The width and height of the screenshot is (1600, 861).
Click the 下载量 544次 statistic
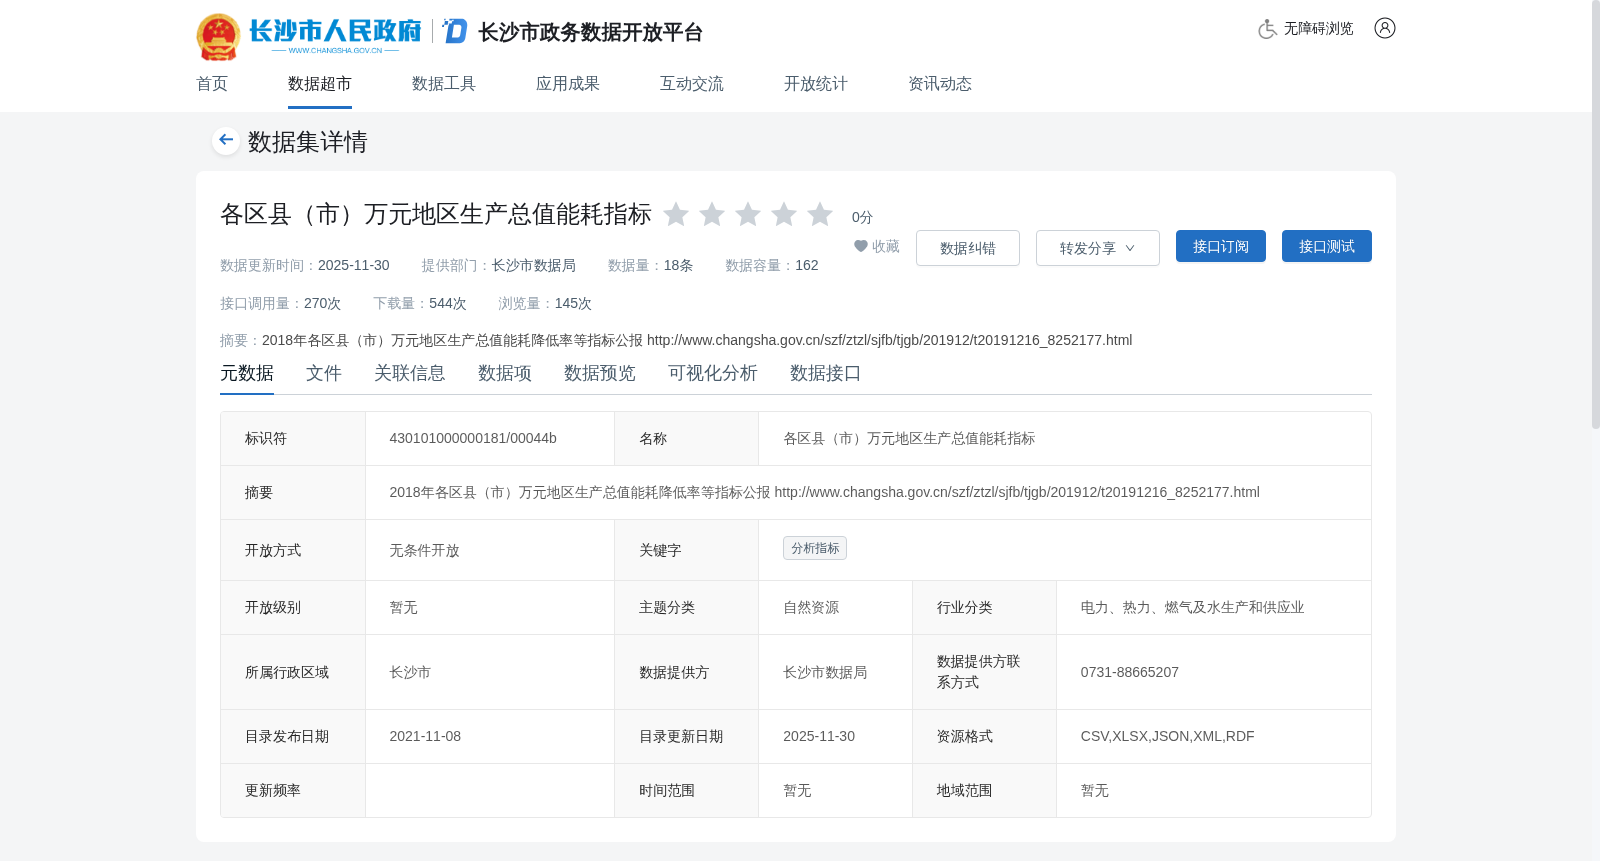tap(420, 303)
